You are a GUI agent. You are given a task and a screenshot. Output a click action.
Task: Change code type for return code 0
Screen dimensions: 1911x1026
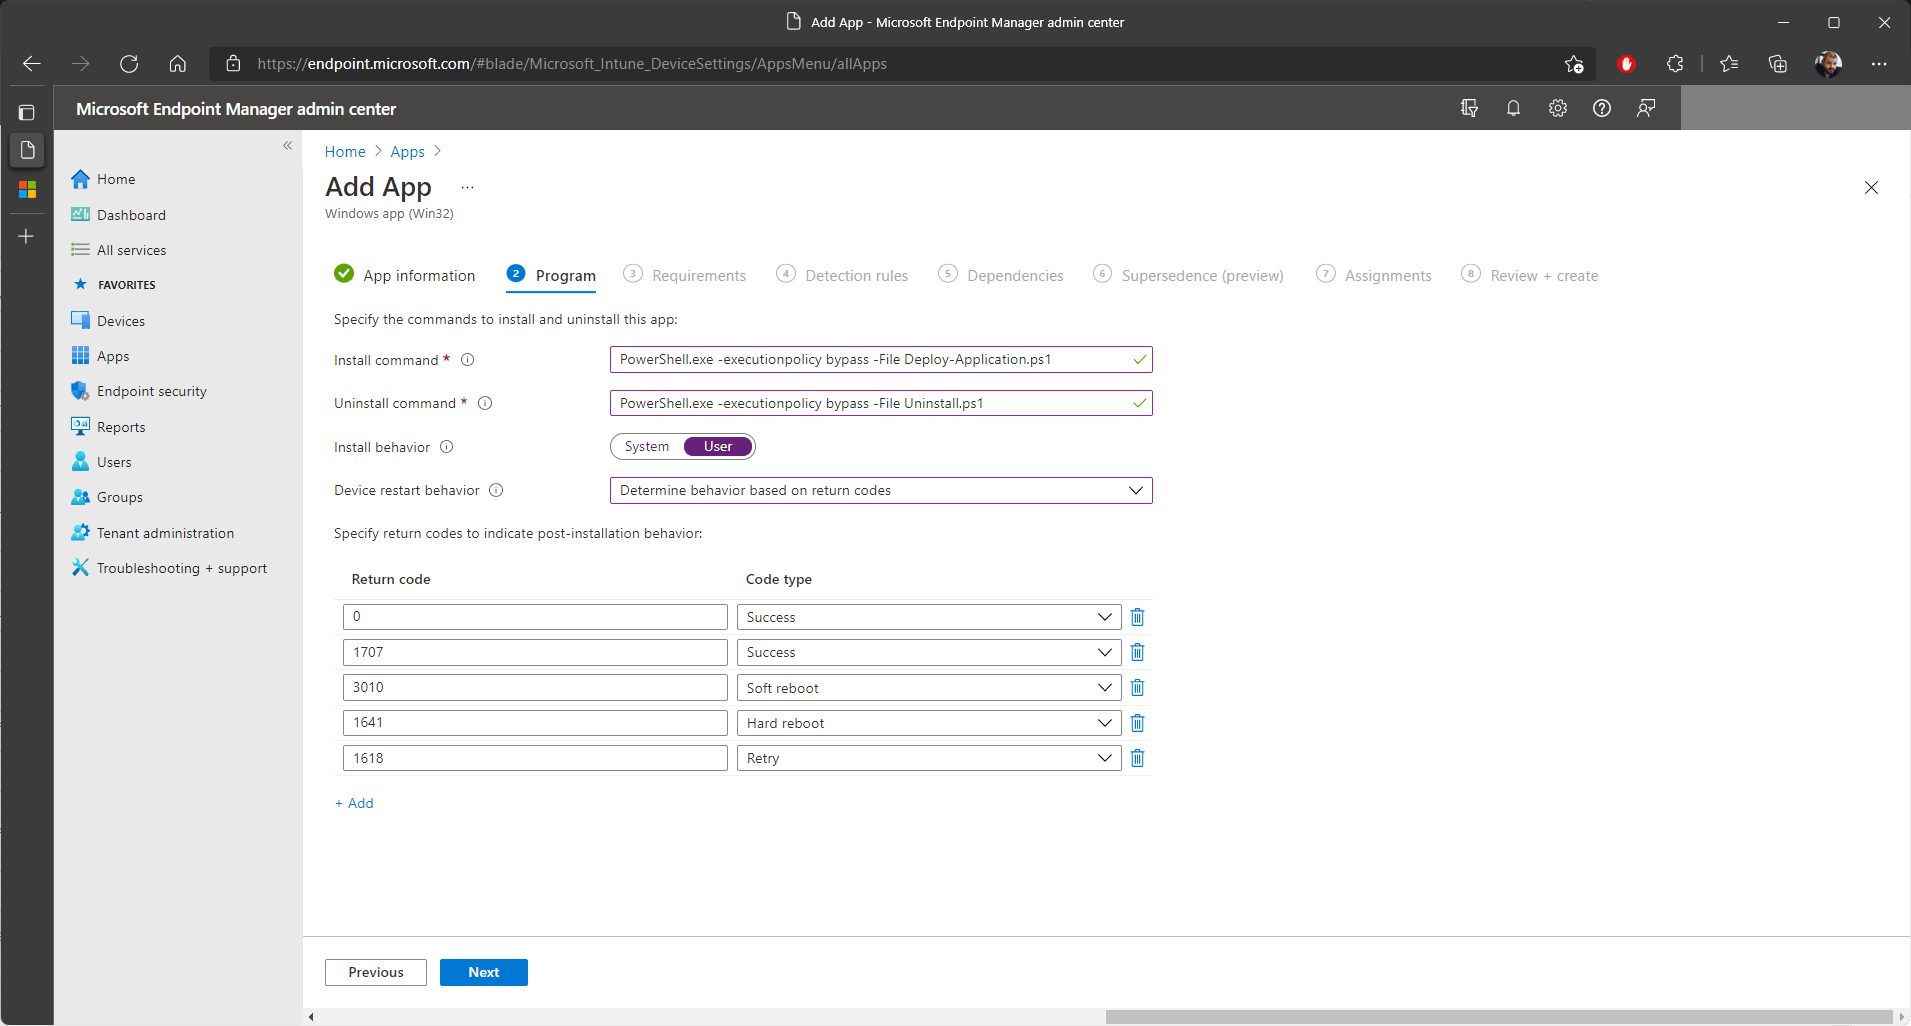(929, 617)
